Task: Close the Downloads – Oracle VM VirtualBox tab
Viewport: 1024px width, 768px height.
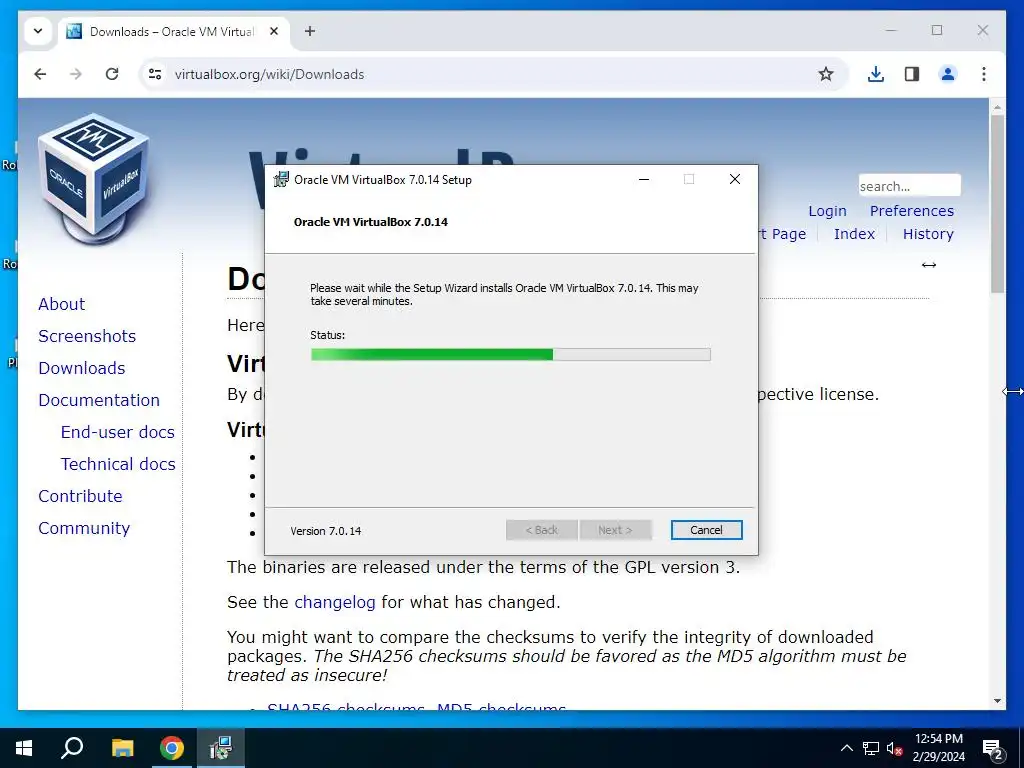Action: [x=274, y=31]
